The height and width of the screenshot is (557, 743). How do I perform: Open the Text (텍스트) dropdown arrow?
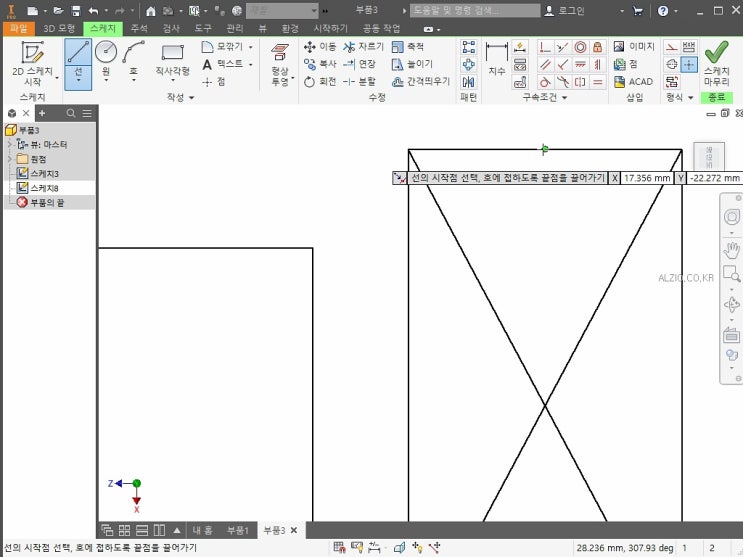point(250,64)
